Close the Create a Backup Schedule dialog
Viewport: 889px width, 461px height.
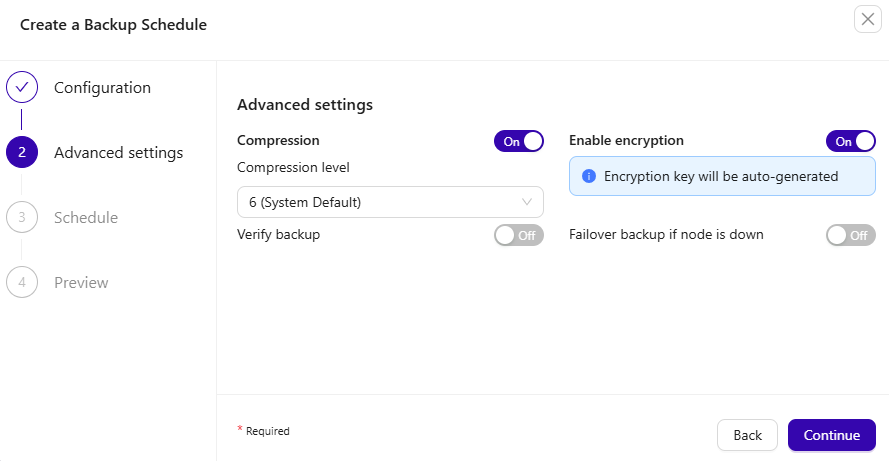[x=867, y=20]
